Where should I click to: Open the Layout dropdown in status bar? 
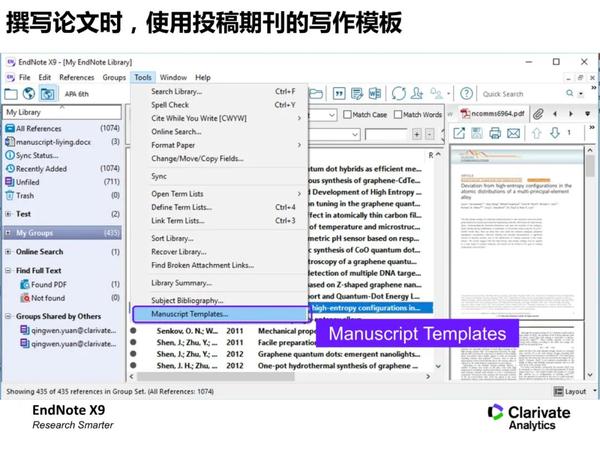pyautogui.click(x=595, y=391)
